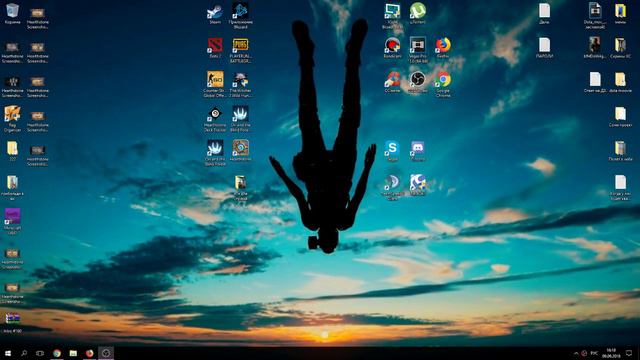Viewport: 640px width, 360px height.
Task: Select the OBS Studio shortcut on the desktop
Action: click(x=418, y=82)
